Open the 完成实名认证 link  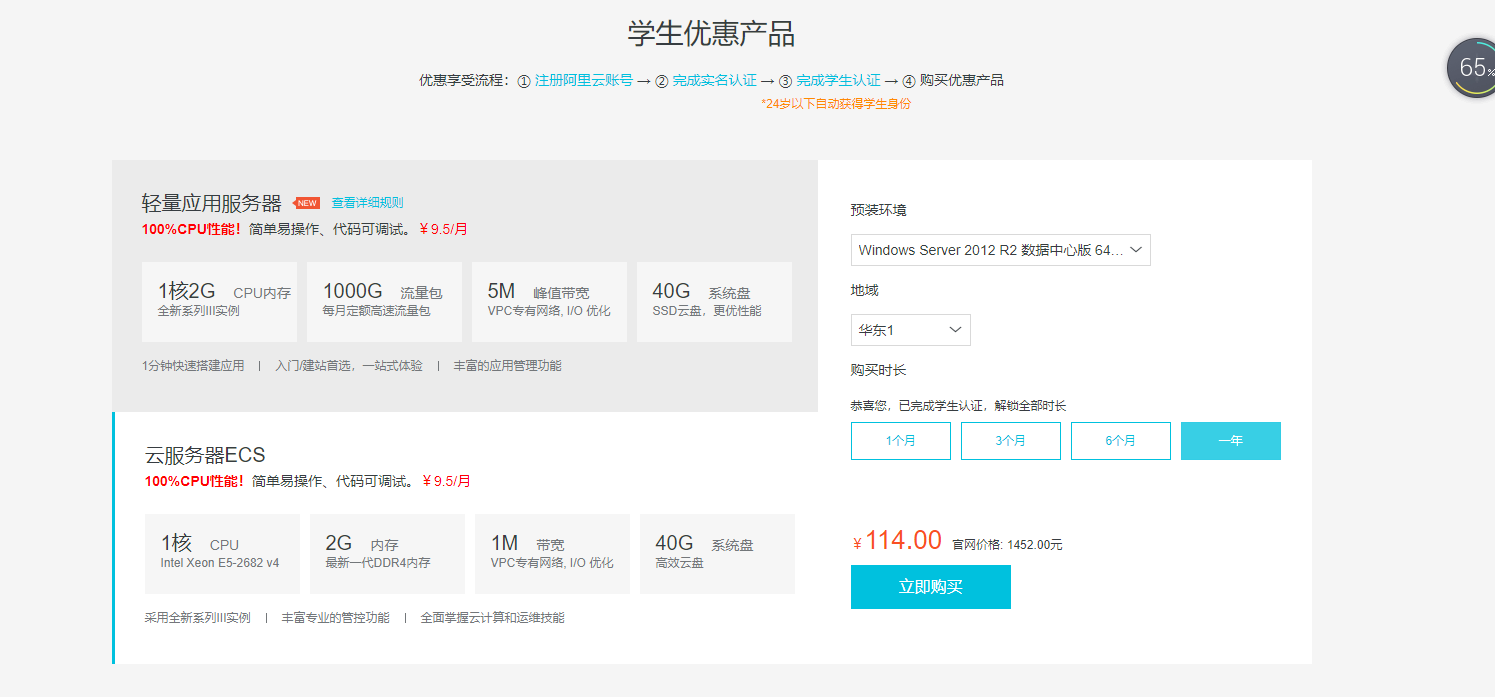(714, 80)
